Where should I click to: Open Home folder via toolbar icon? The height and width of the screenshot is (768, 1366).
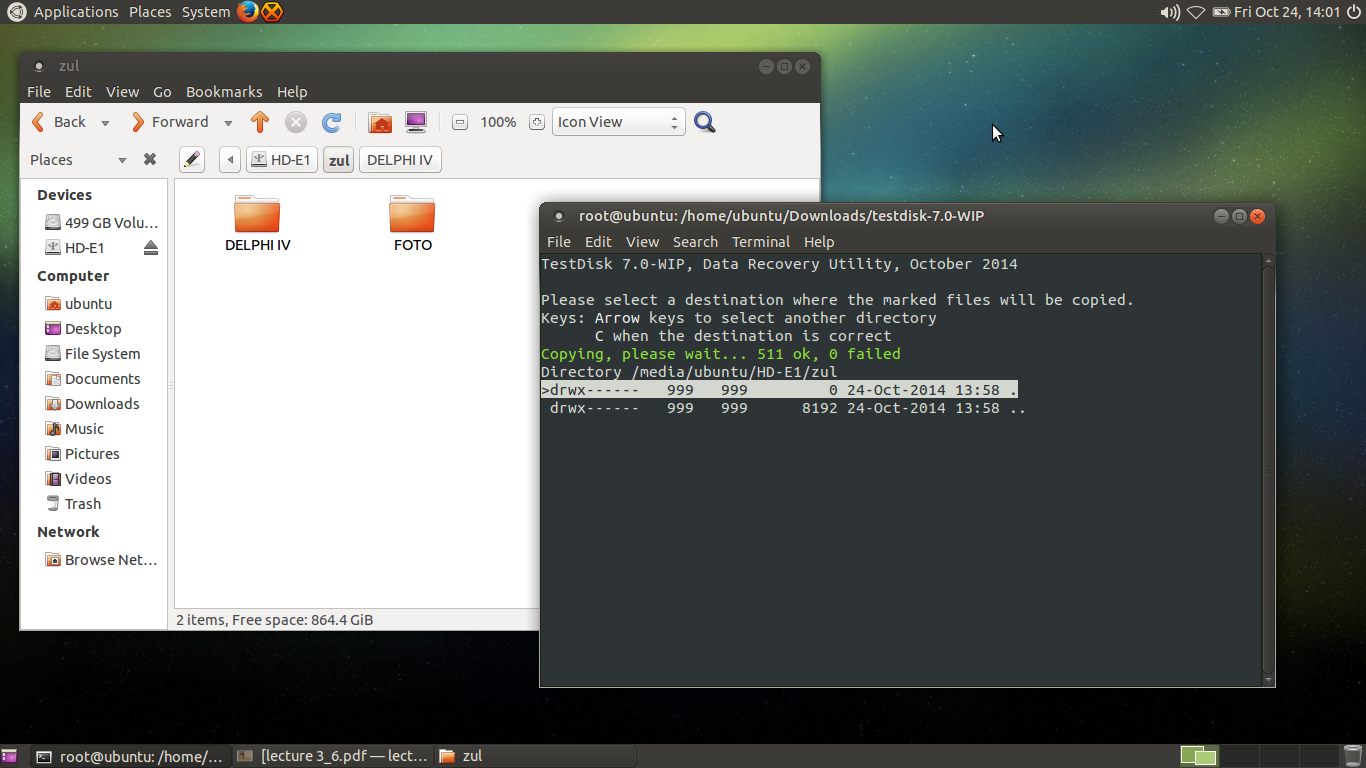(380, 122)
